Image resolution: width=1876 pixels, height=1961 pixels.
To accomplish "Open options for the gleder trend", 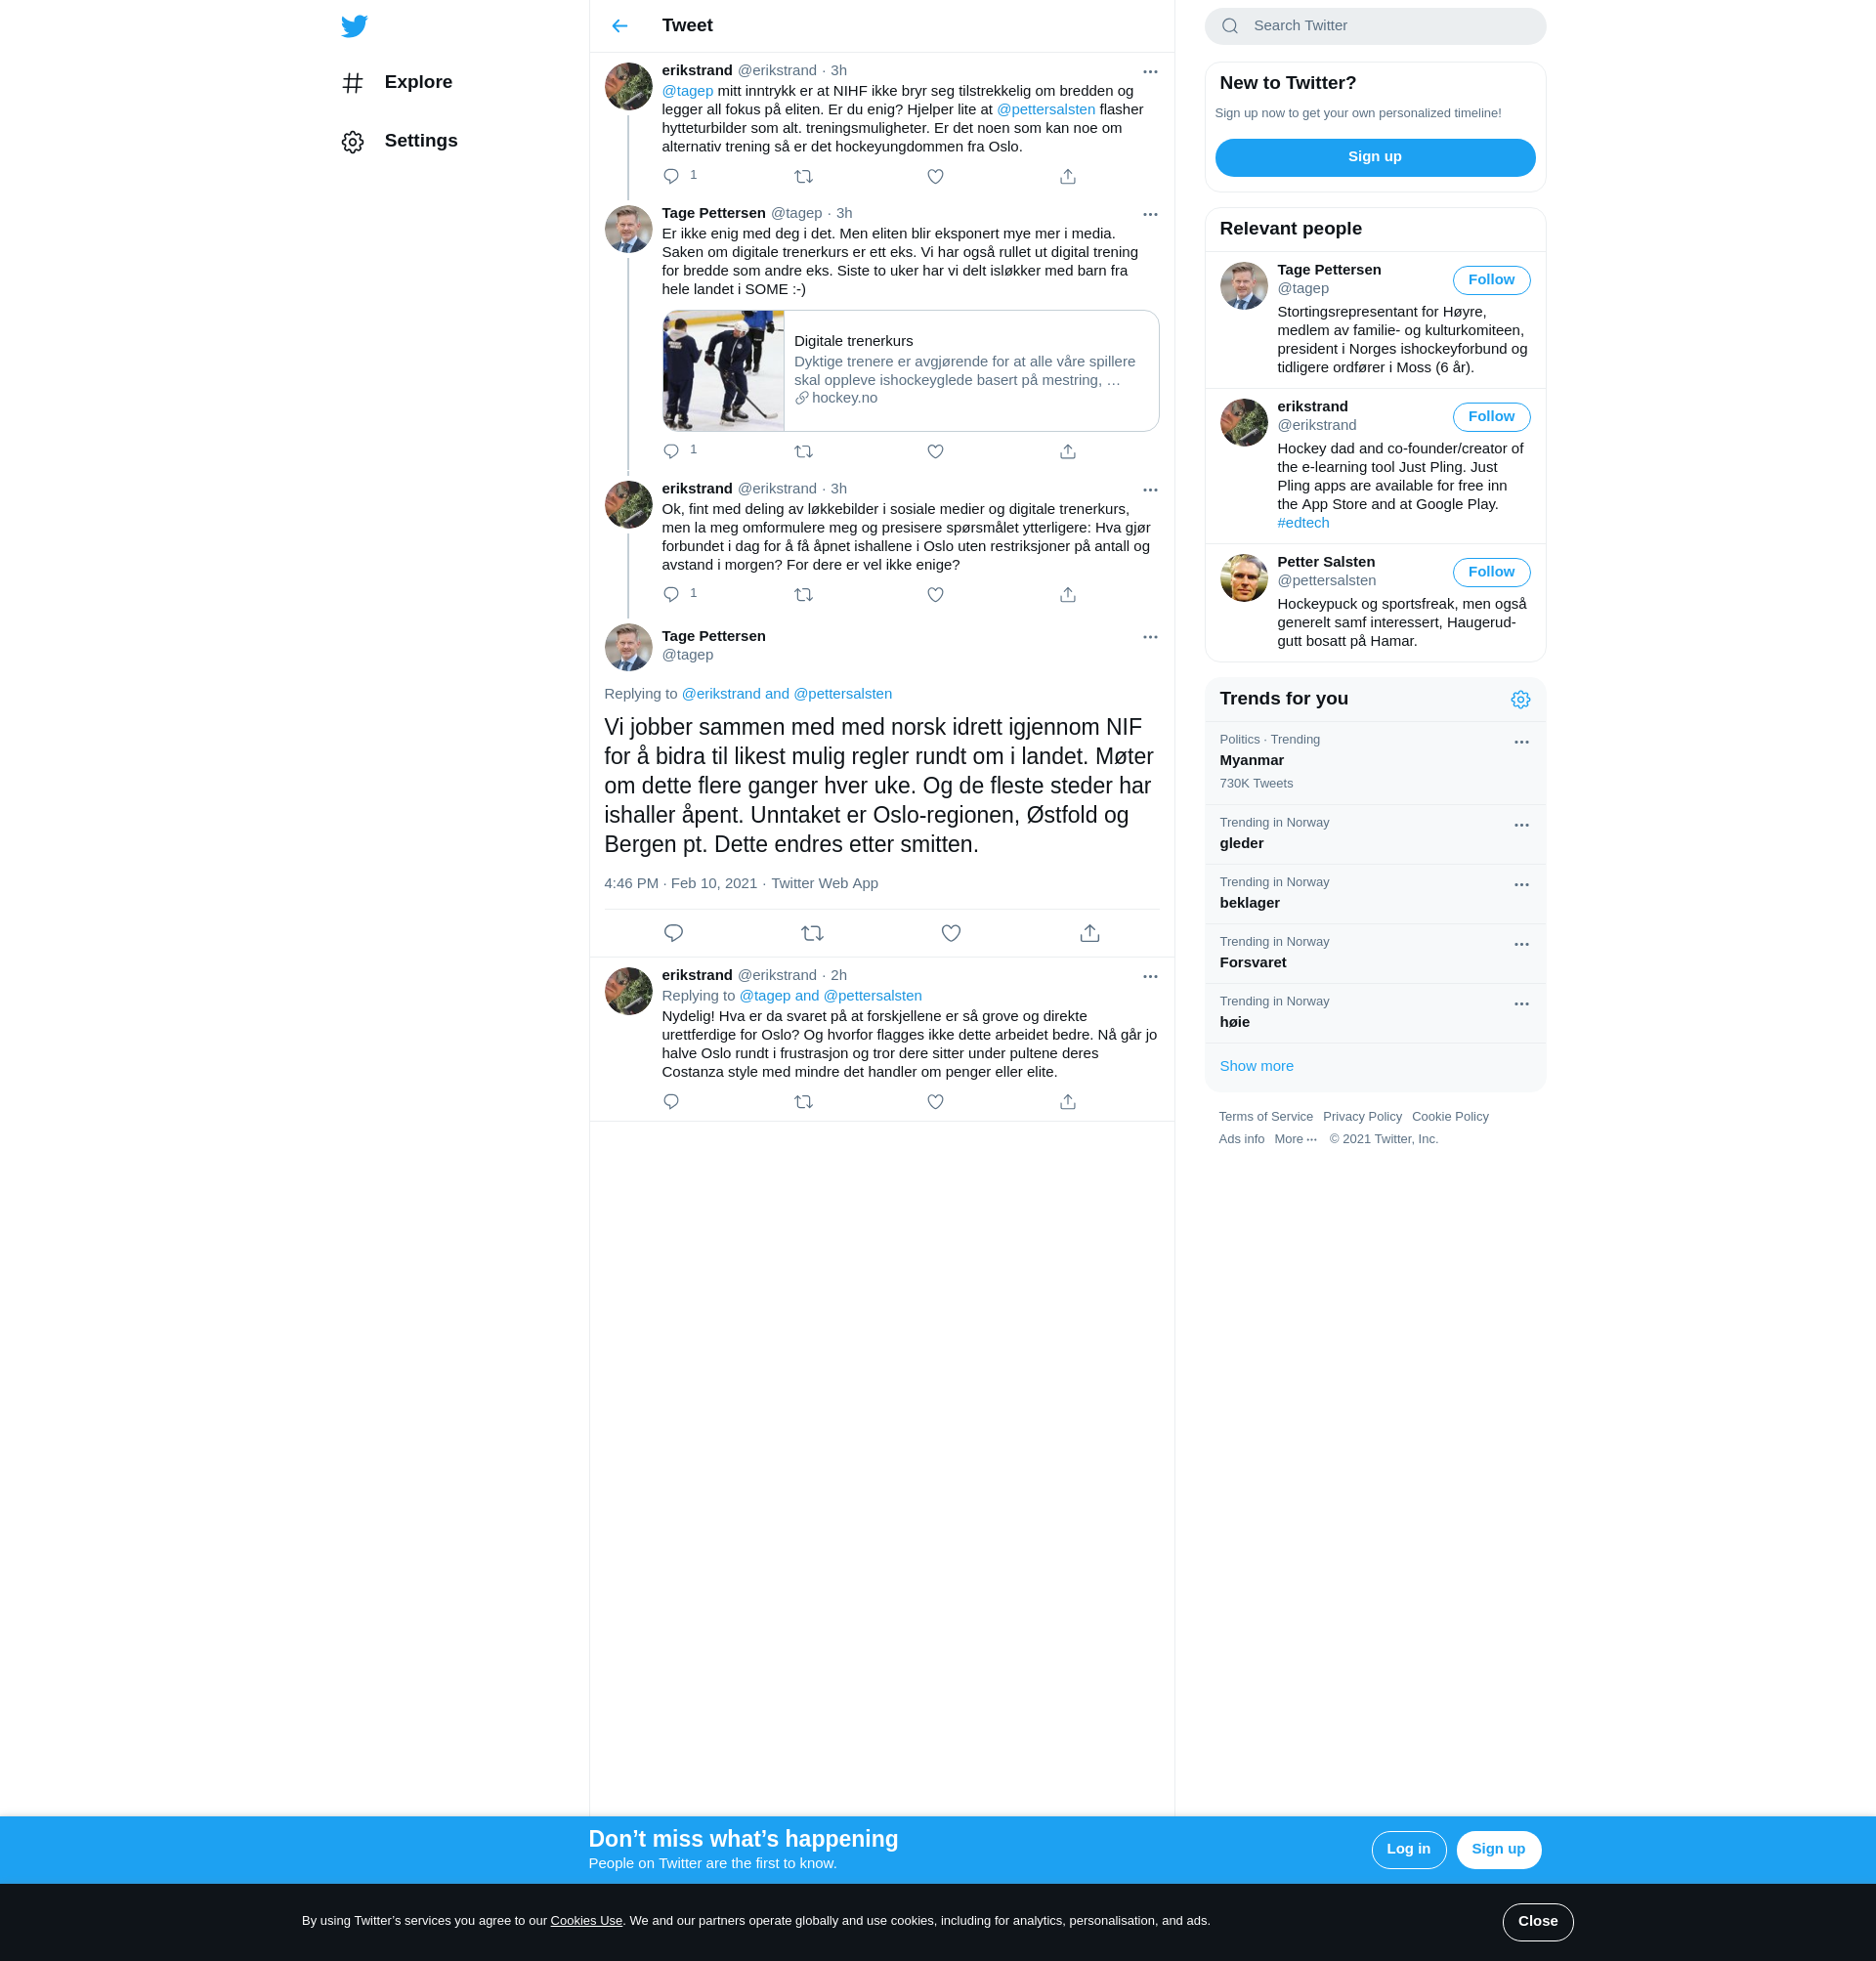I will [x=1521, y=825].
